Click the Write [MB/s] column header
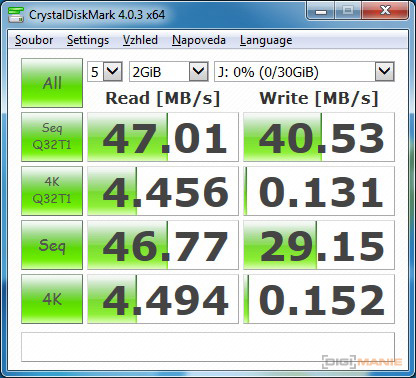 (x=319, y=99)
